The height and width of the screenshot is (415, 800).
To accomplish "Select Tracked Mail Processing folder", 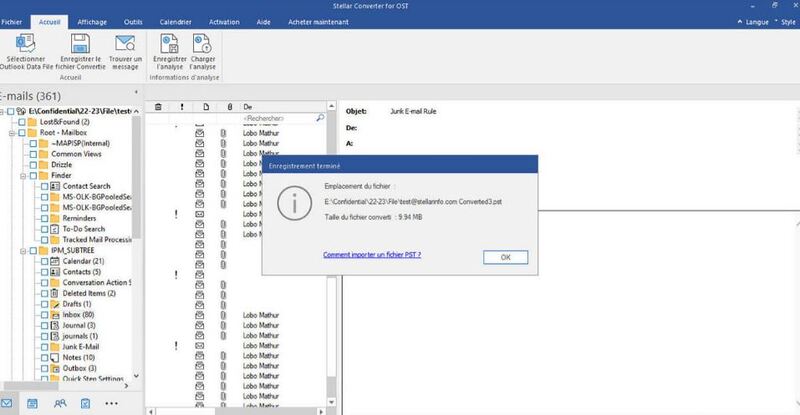I will click(97, 239).
